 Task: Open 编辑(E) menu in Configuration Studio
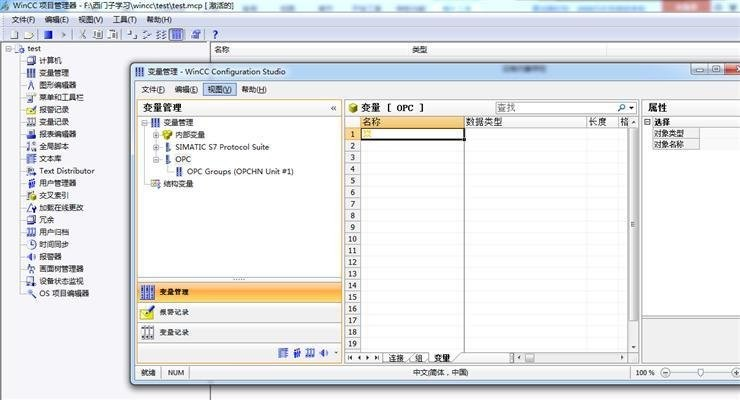[186, 90]
